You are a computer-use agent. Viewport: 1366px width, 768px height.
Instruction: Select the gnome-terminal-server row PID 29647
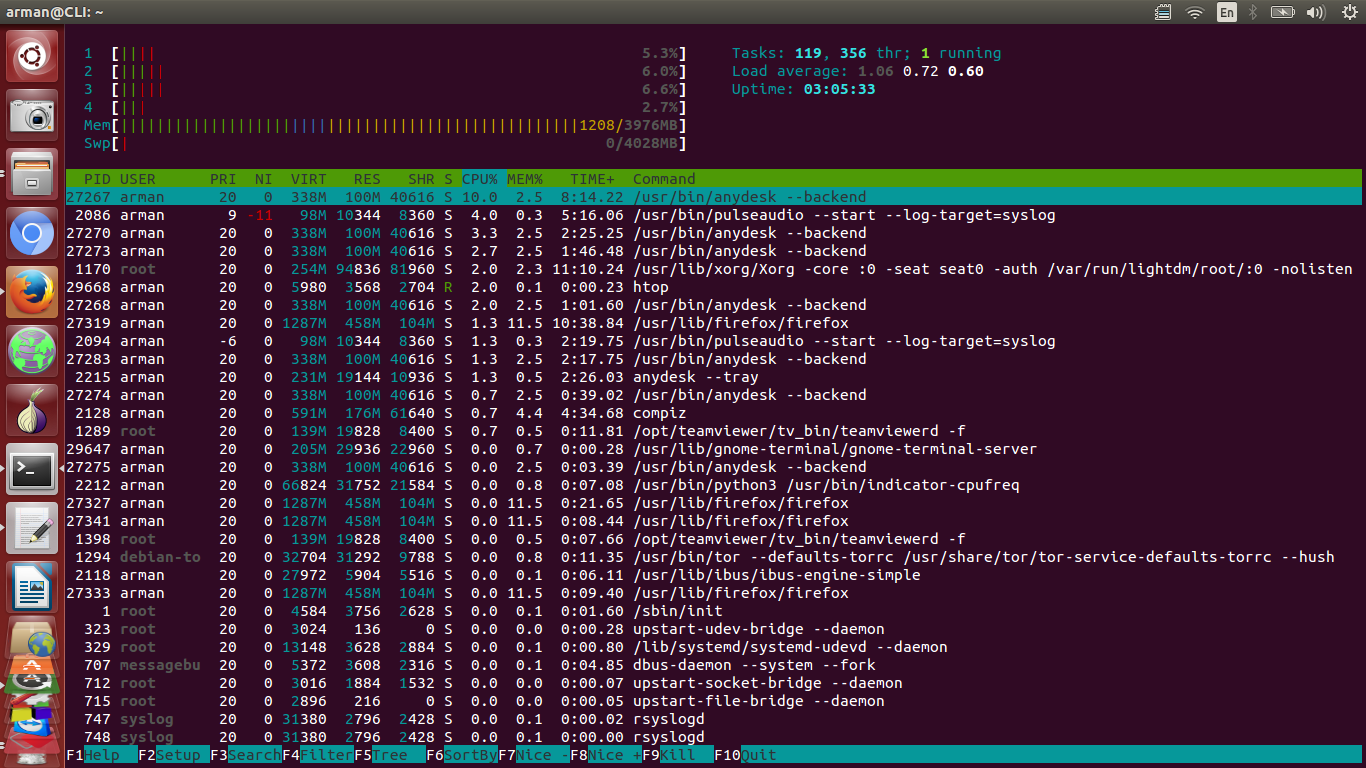click(x=714, y=449)
